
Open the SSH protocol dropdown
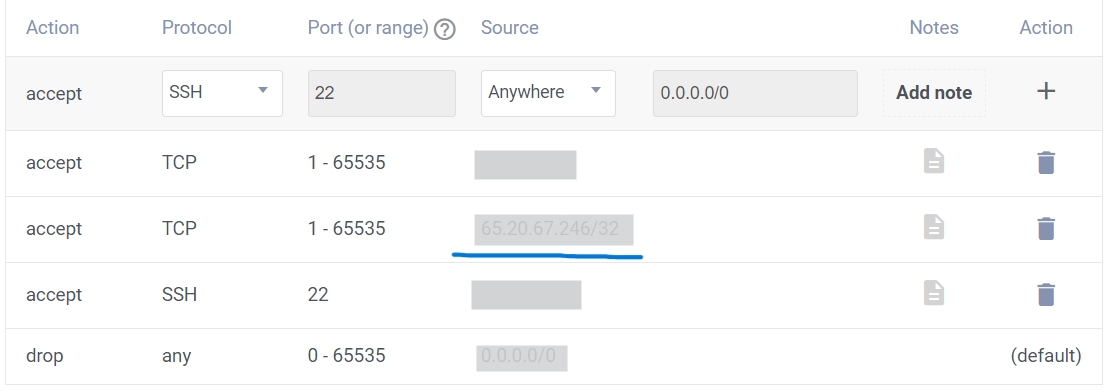point(222,93)
